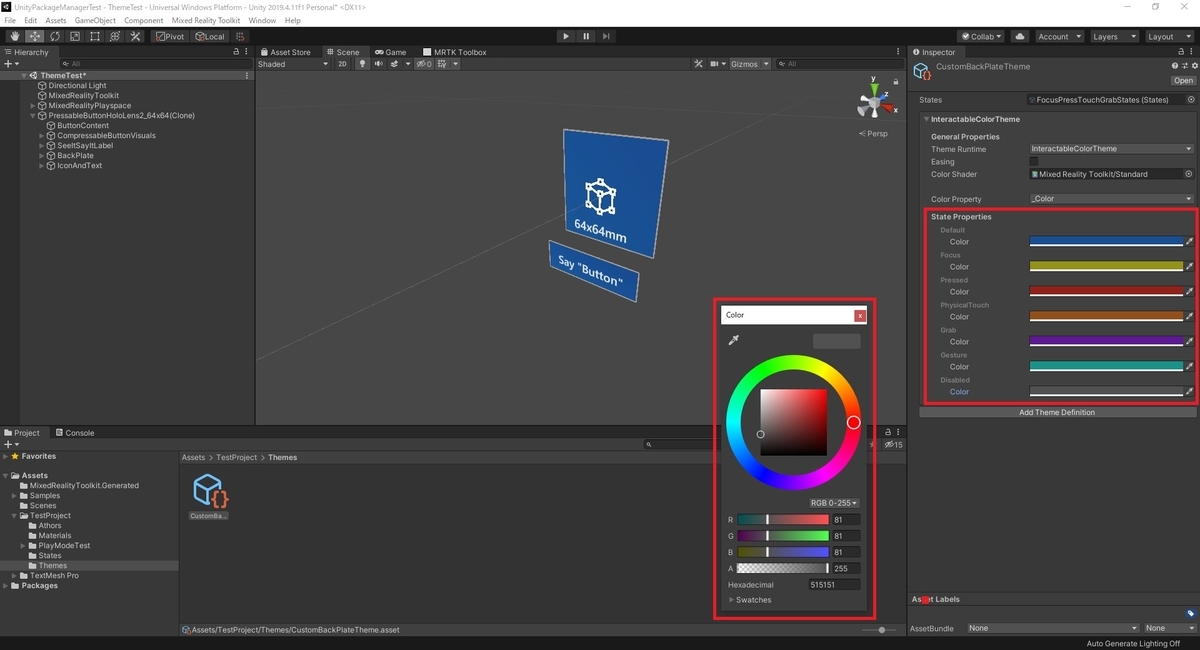The width and height of the screenshot is (1200, 650).
Task: Select the Move tool
Action: [34, 36]
